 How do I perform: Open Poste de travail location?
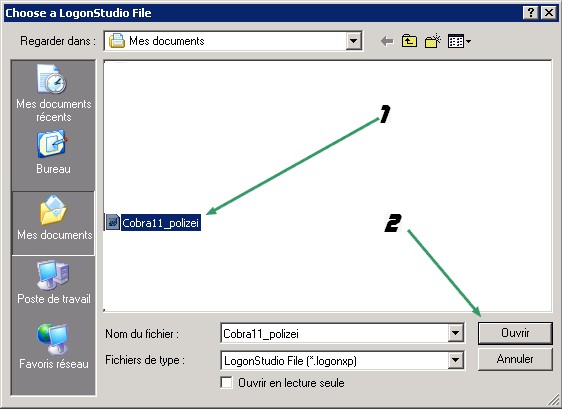click(53, 282)
